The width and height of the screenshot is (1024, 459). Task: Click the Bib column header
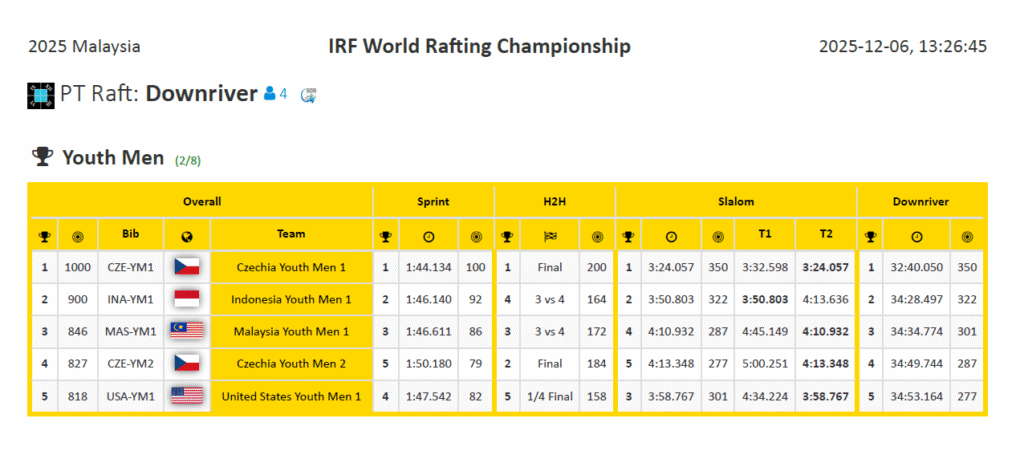pyautogui.click(x=131, y=234)
